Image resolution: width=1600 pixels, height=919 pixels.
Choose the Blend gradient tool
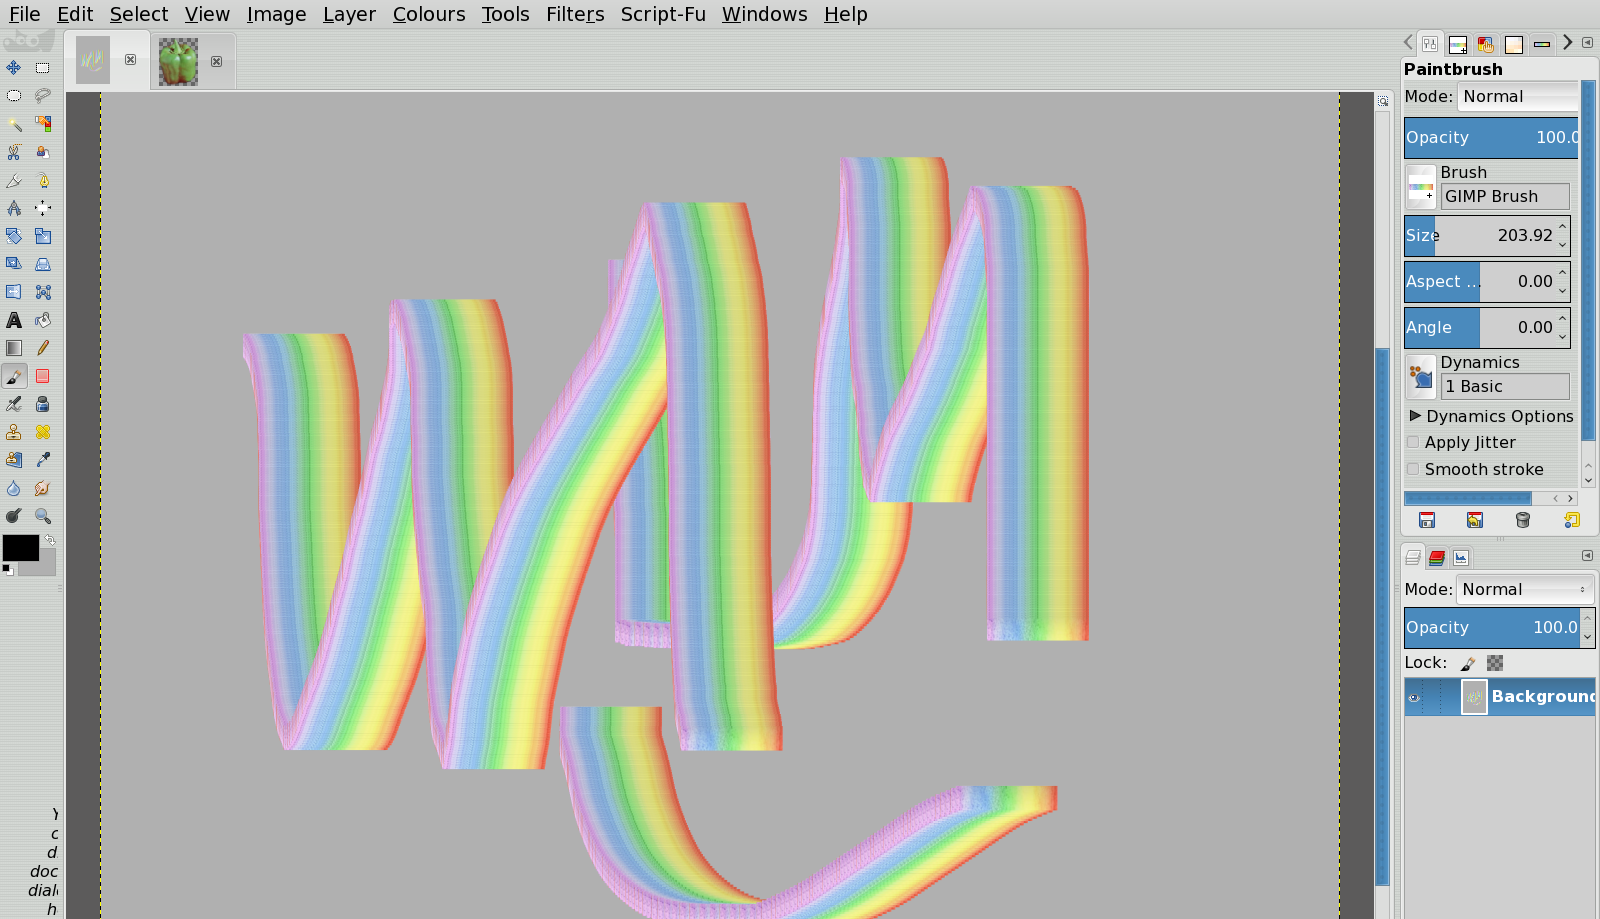tap(14, 348)
